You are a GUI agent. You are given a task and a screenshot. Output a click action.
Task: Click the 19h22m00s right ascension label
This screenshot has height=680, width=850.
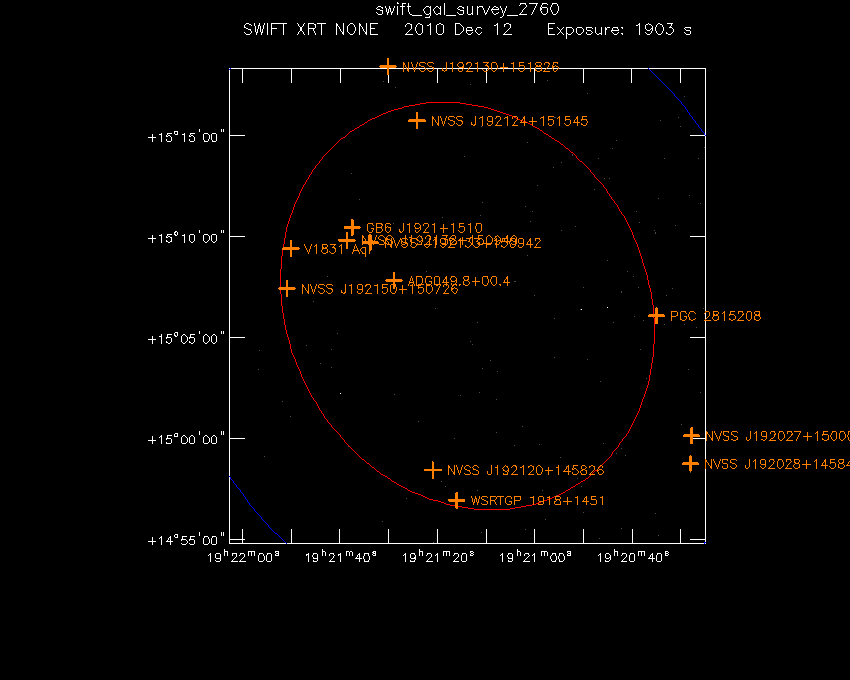pos(243,557)
